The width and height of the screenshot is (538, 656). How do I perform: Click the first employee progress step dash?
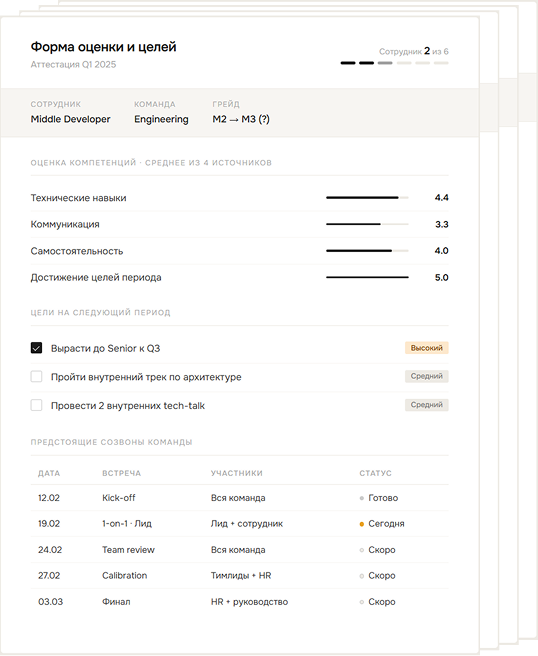[x=348, y=63]
